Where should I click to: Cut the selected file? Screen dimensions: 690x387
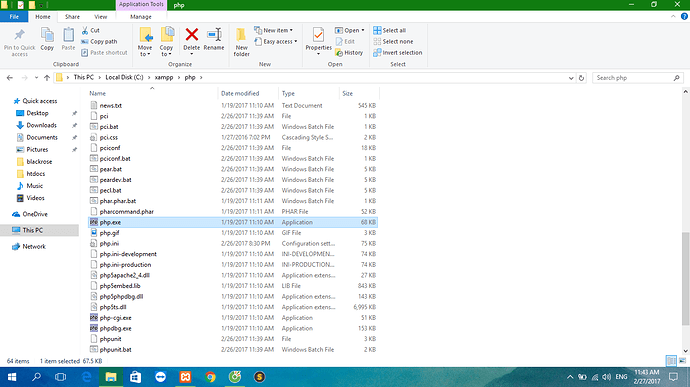[x=91, y=30]
